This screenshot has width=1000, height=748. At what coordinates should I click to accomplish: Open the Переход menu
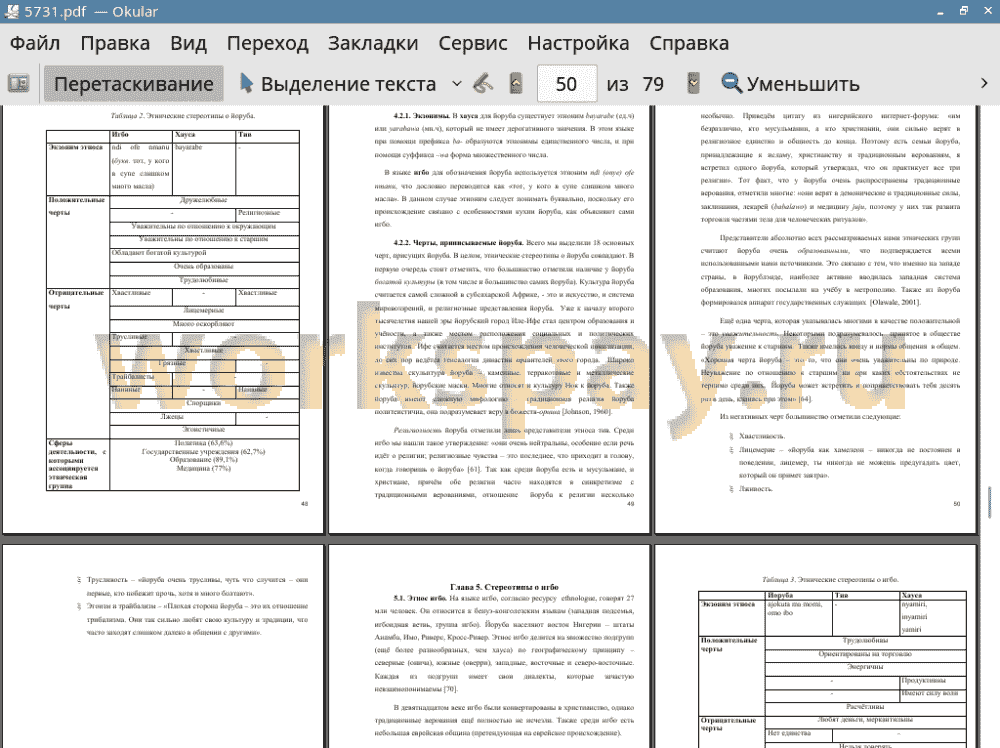point(268,43)
